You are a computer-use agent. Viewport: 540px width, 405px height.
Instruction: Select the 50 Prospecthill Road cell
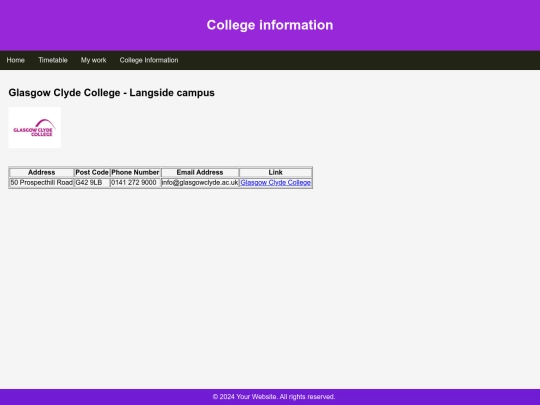(42, 183)
